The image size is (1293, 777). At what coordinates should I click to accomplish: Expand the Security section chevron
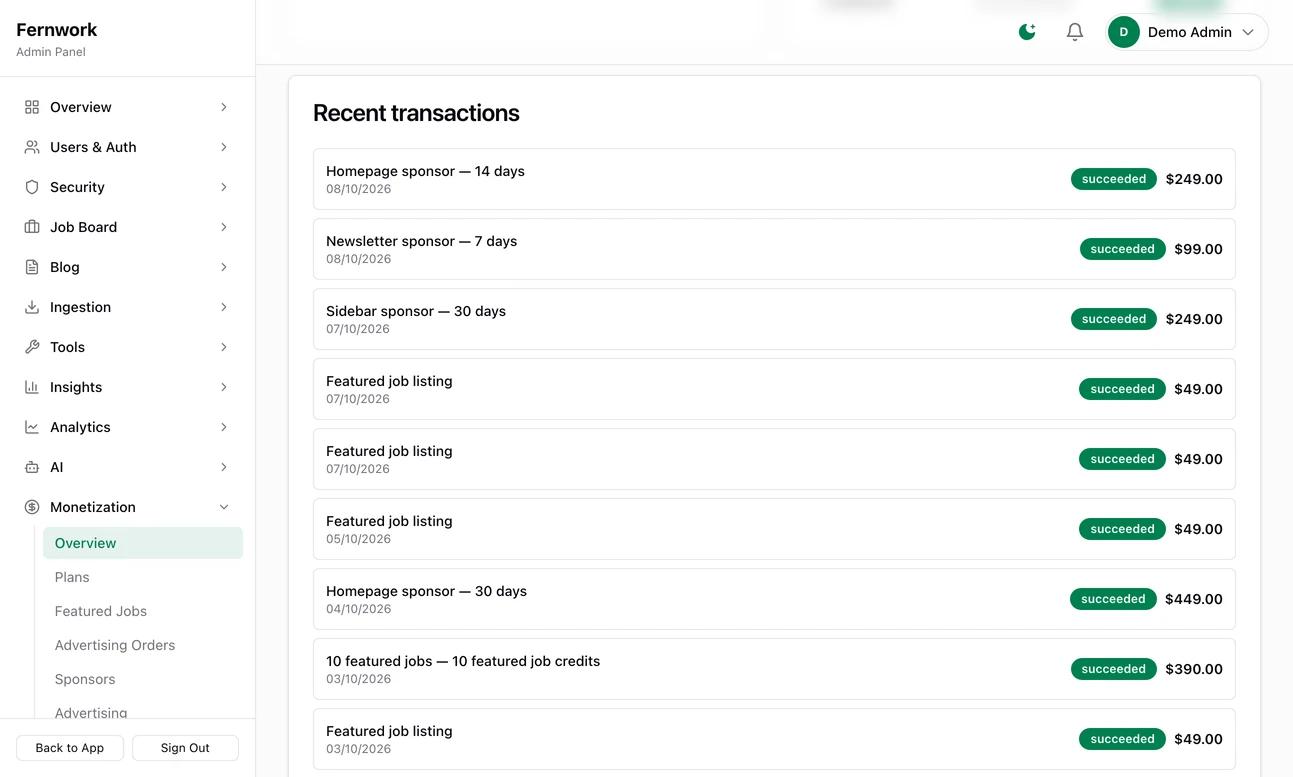(224, 187)
